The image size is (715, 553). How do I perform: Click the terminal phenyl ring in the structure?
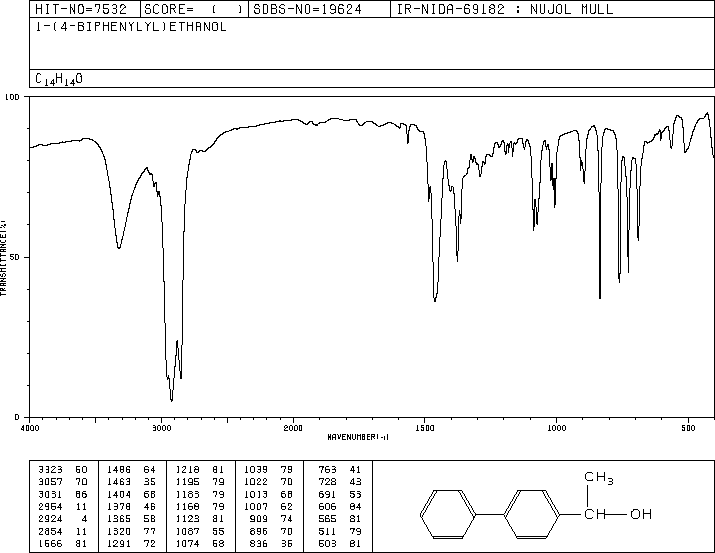pyautogui.click(x=448, y=514)
